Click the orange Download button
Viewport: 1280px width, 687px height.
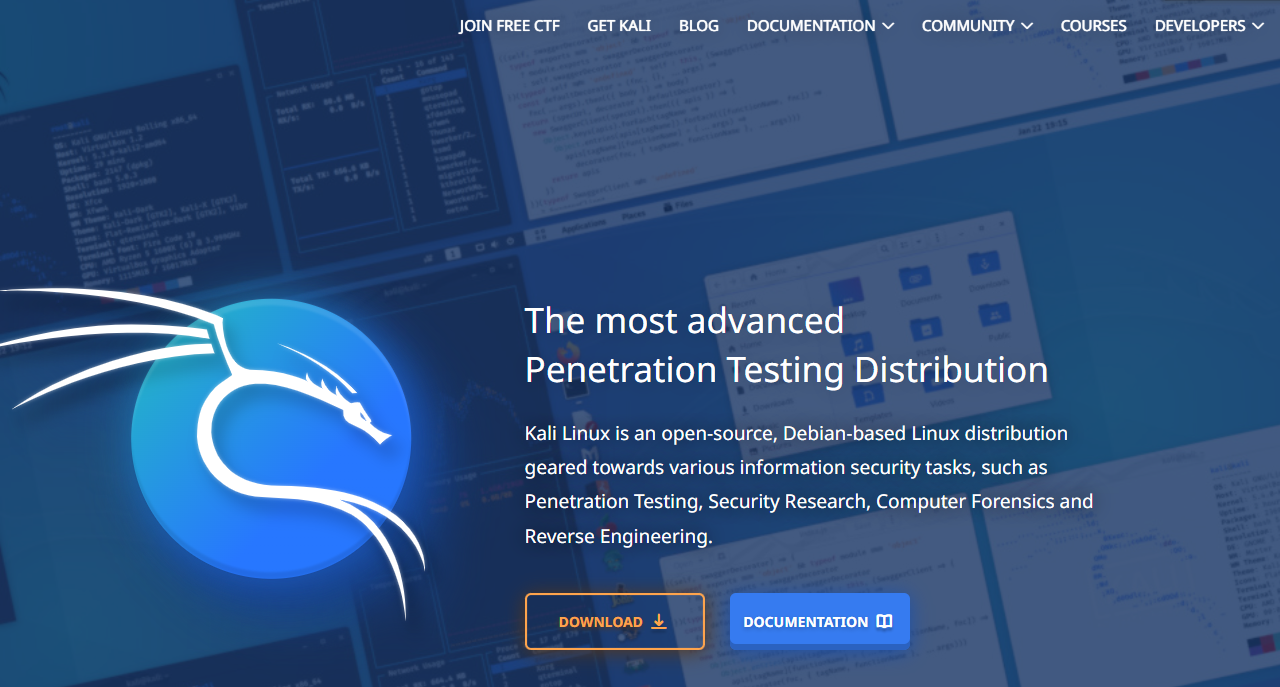click(x=615, y=621)
